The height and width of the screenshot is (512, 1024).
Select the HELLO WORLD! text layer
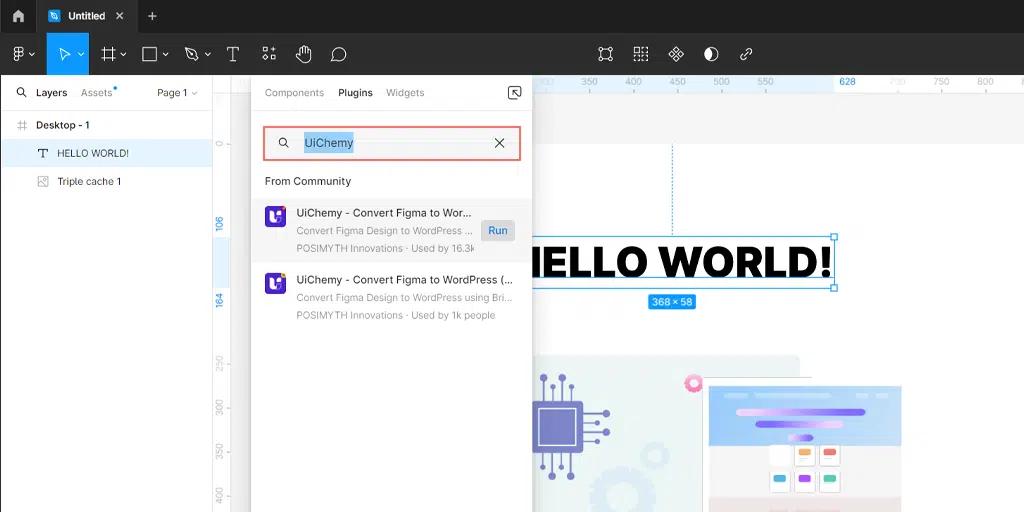(106, 153)
